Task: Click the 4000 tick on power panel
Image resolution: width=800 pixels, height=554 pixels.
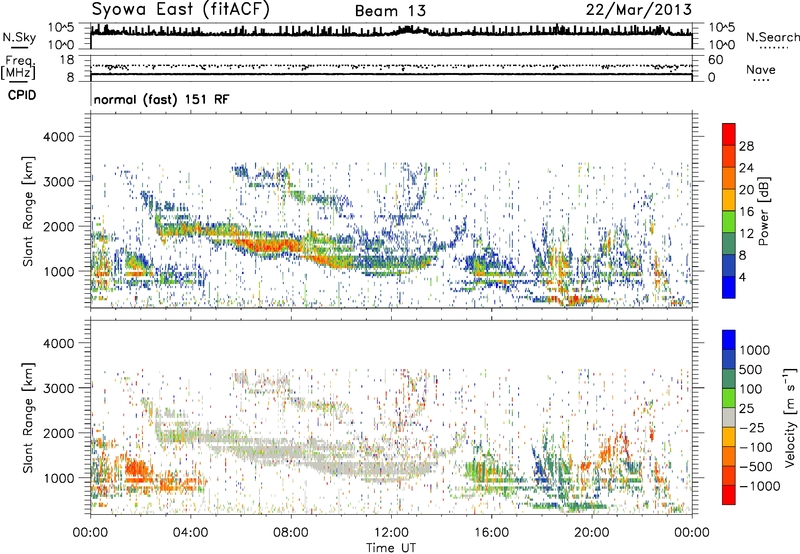Action: (x=59, y=137)
